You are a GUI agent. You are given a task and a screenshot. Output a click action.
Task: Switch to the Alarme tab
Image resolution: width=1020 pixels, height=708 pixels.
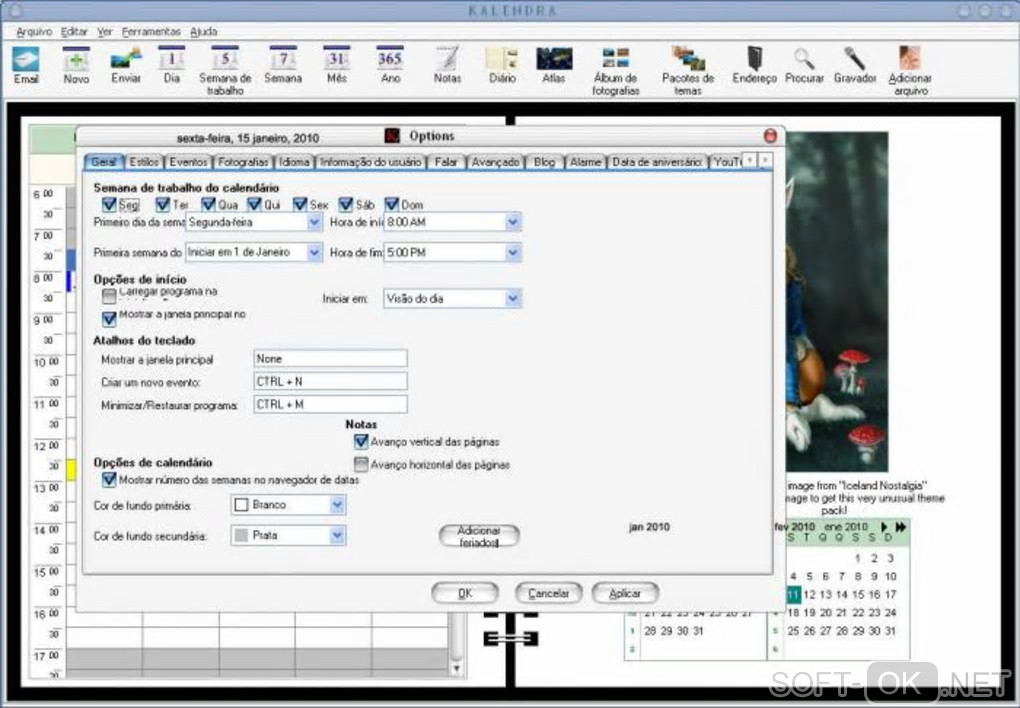(x=585, y=161)
